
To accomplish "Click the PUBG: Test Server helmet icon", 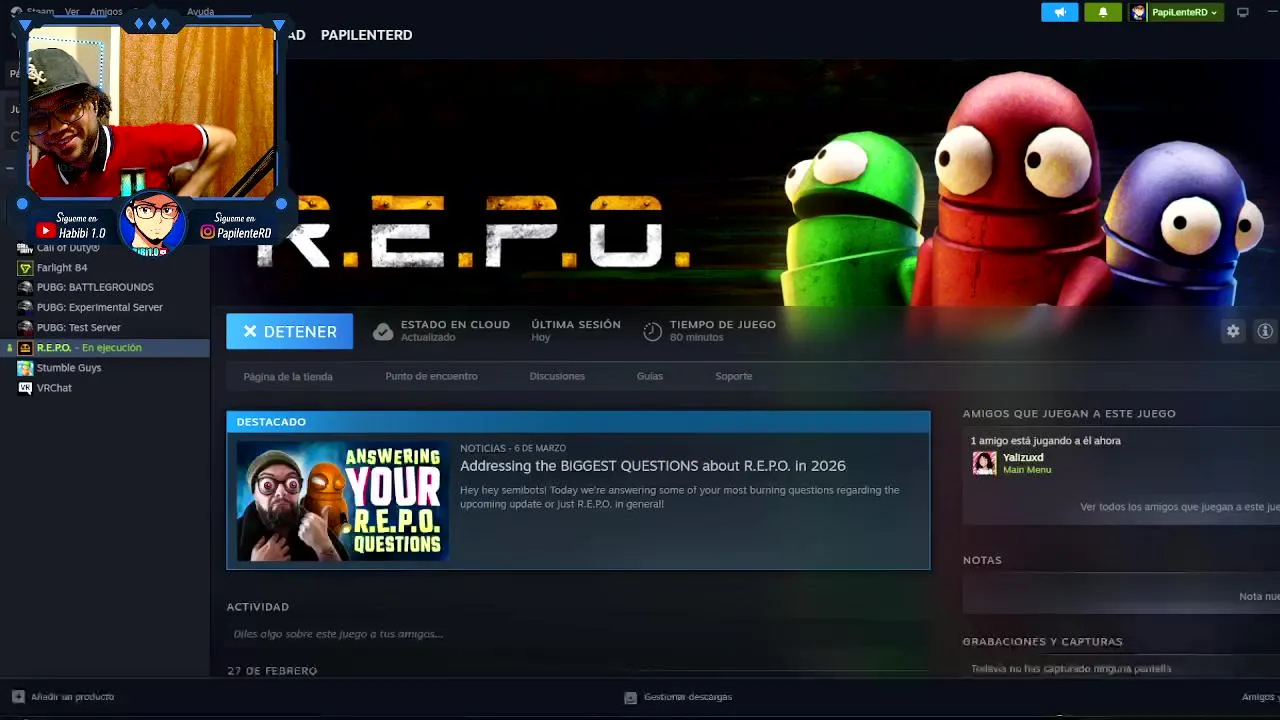I will (25, 327).
